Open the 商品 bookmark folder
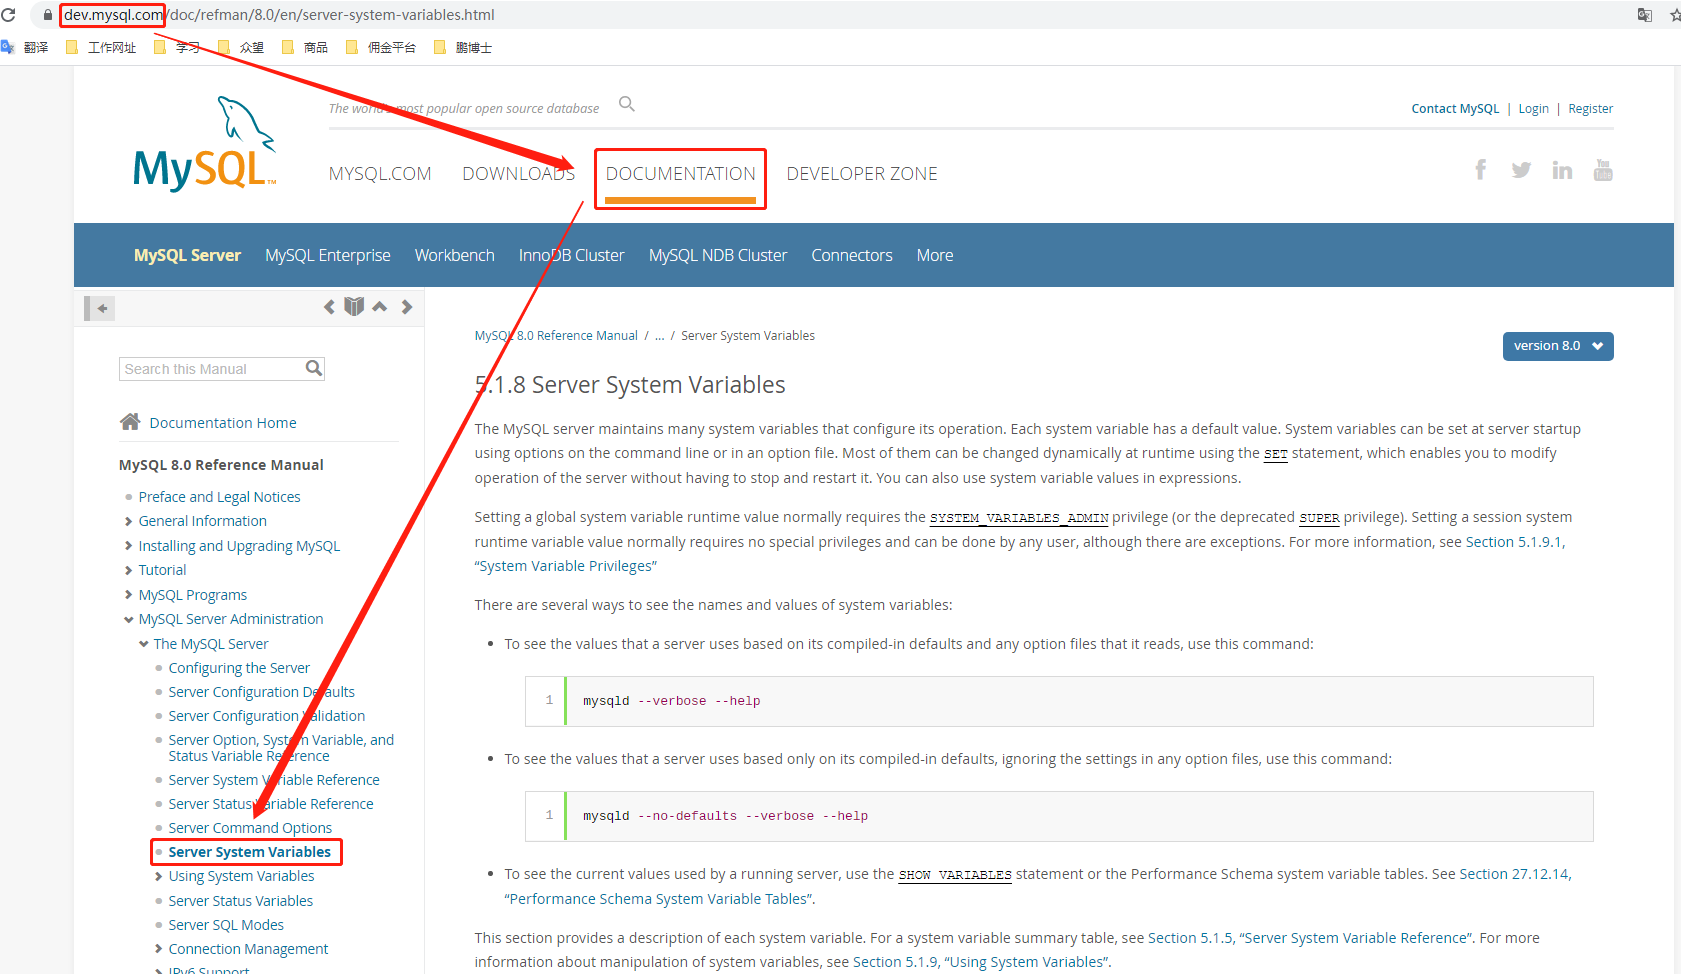This screenshot has height=974, width=1681. (305, 47)
